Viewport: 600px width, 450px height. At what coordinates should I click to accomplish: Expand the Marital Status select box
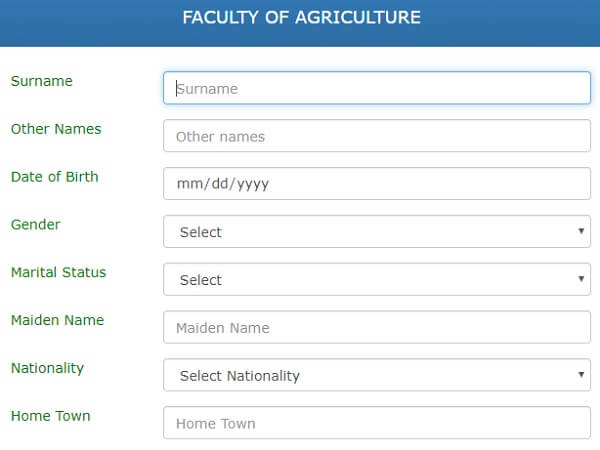[x=377, y=279]
